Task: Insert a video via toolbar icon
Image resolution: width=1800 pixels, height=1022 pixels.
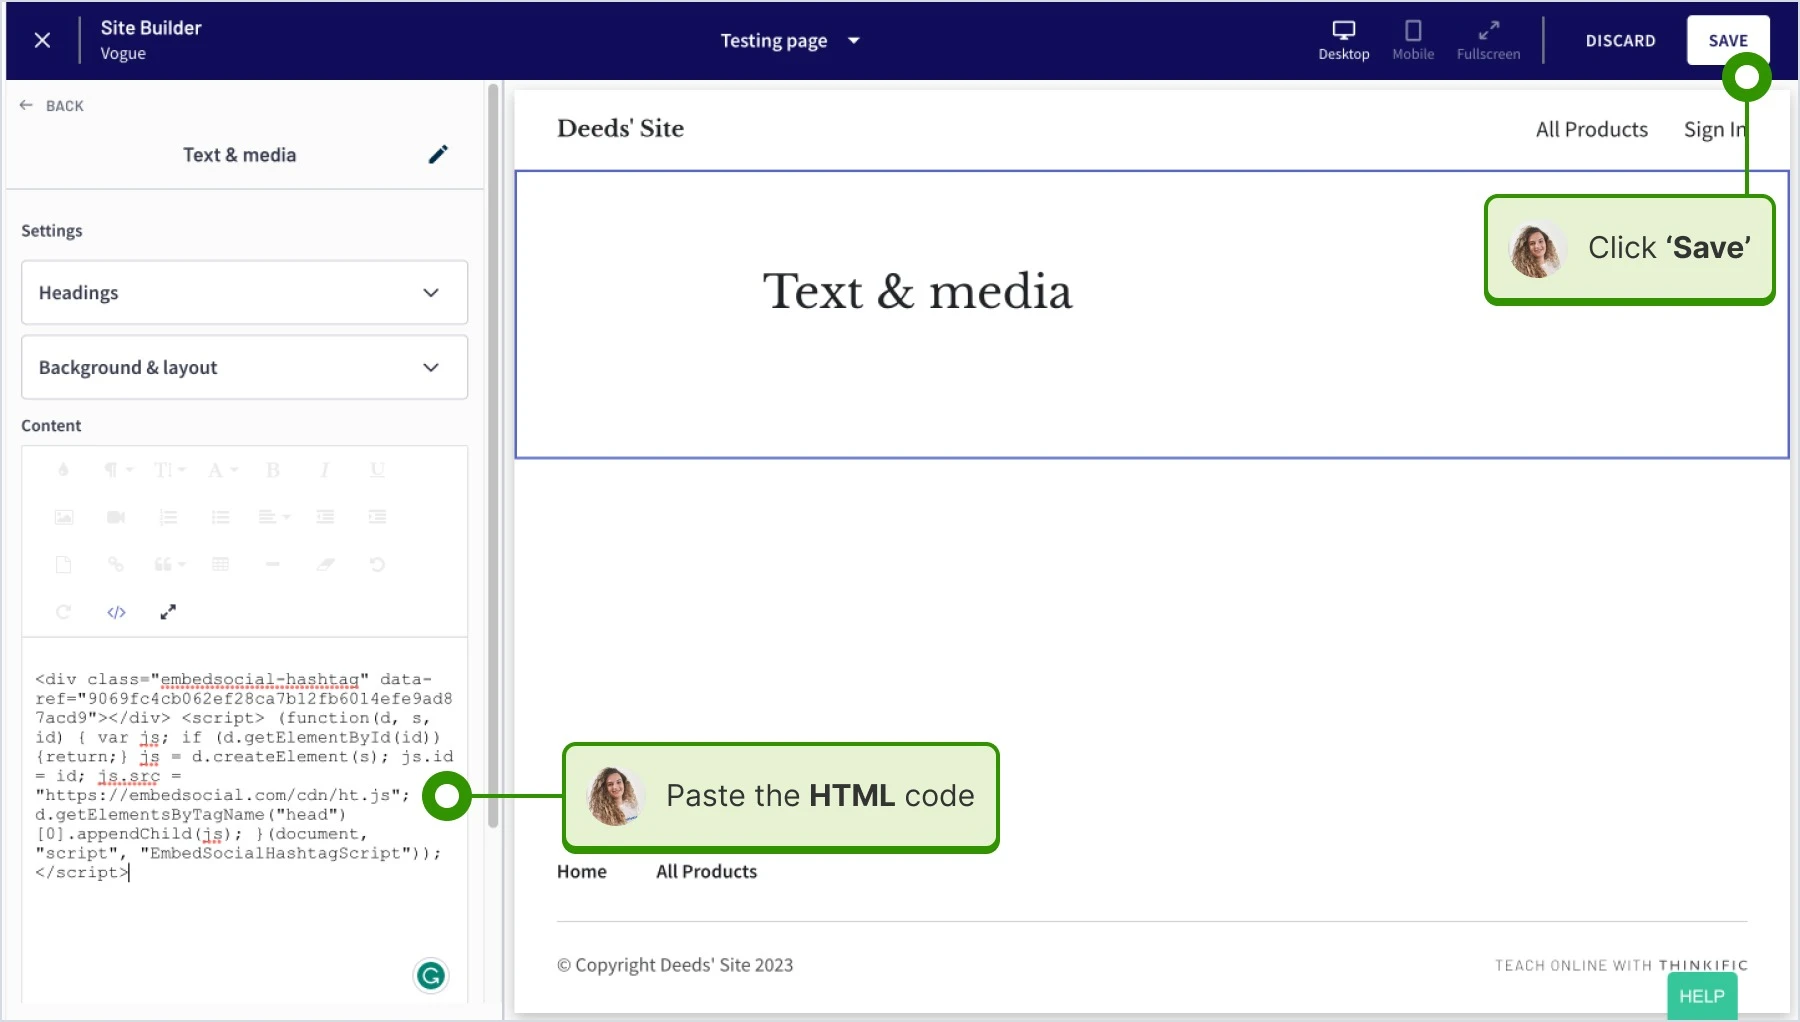Action: tap(116, 517)
